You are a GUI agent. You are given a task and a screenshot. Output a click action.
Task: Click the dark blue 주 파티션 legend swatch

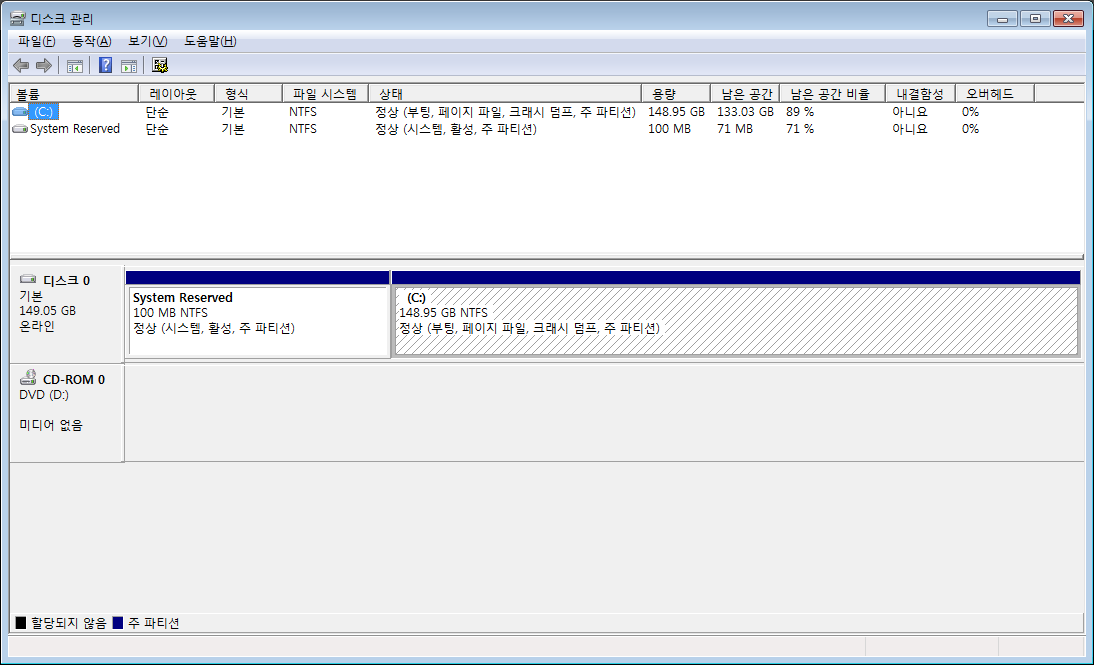pyautogui.click(x=118, y=623)
